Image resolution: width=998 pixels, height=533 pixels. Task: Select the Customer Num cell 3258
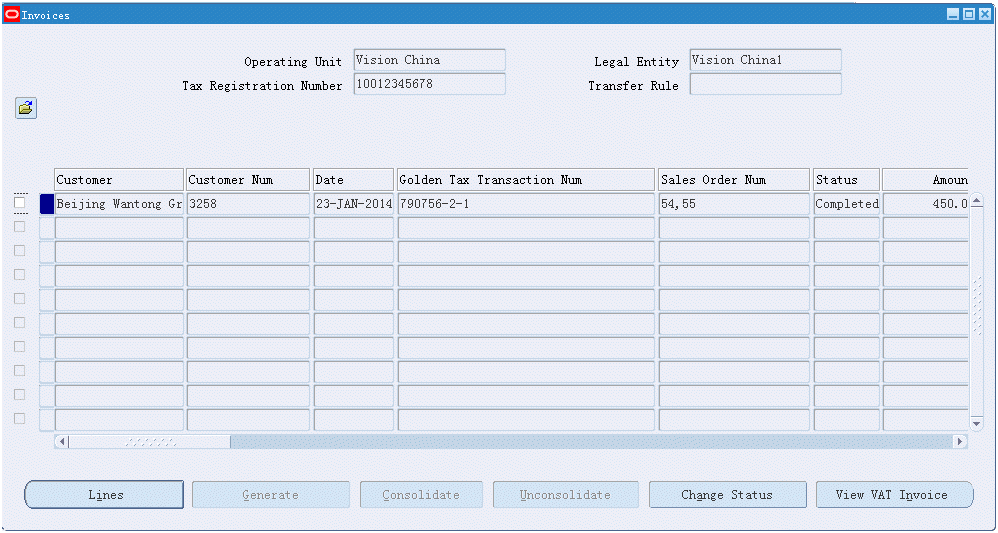click(248, 204)
